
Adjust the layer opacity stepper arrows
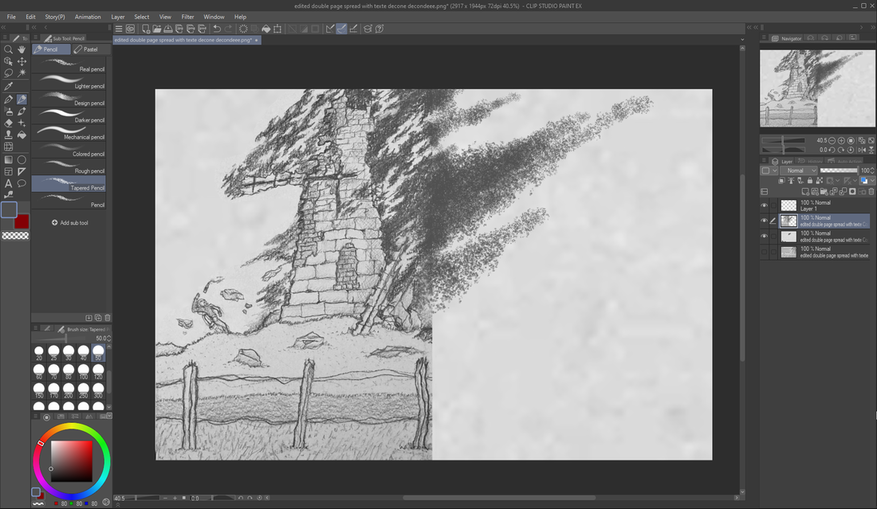(874, 171)
